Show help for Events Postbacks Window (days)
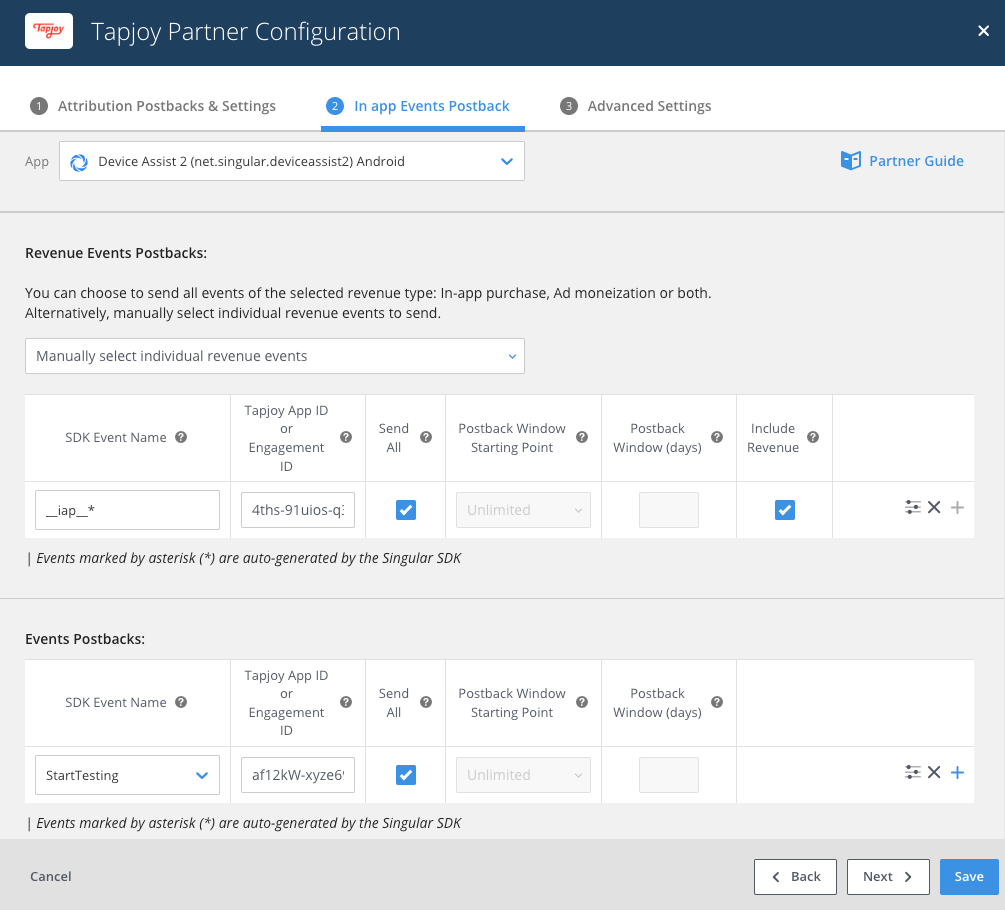This screenshot has height=910, width=1005. pos(717,702)
